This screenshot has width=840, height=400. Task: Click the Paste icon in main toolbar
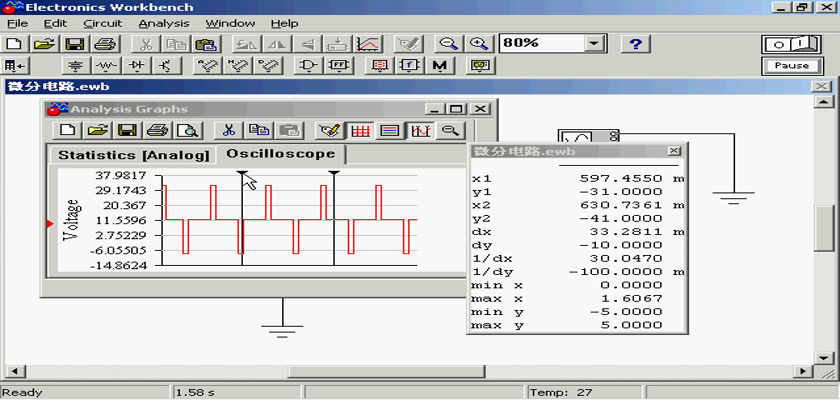click(x=205, y=44)
